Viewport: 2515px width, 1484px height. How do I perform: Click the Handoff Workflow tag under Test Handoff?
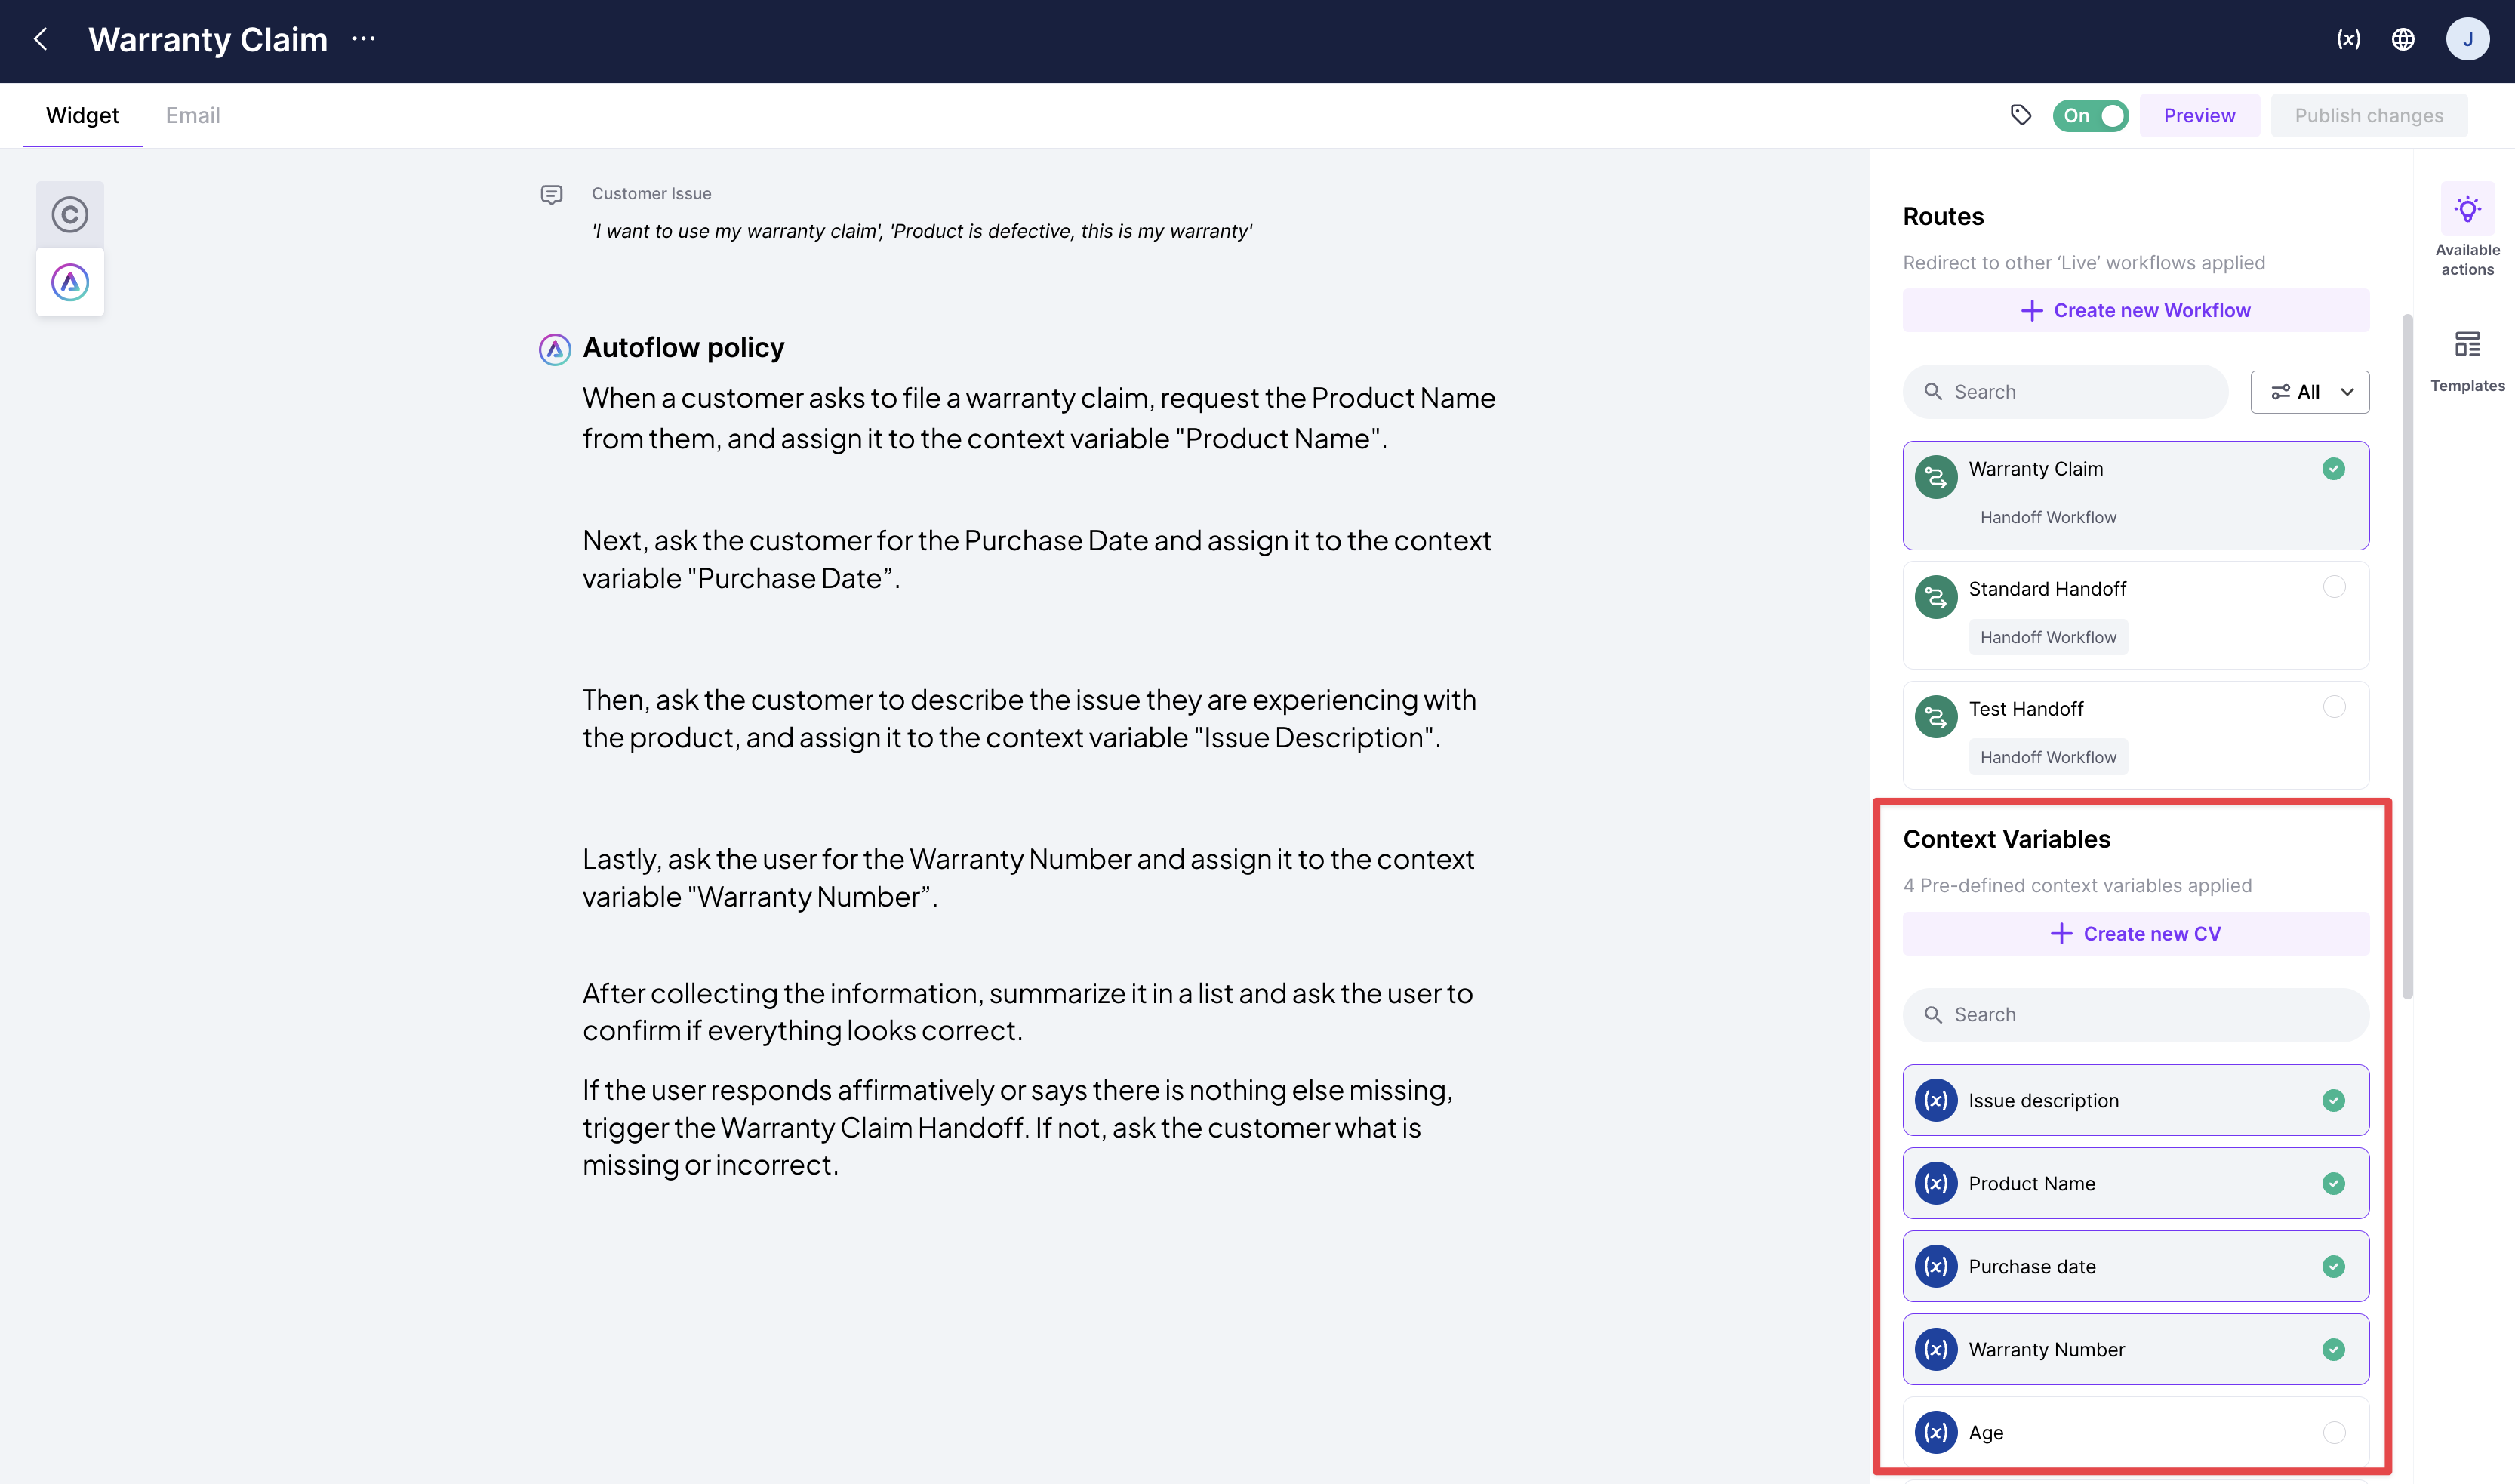2048,757
